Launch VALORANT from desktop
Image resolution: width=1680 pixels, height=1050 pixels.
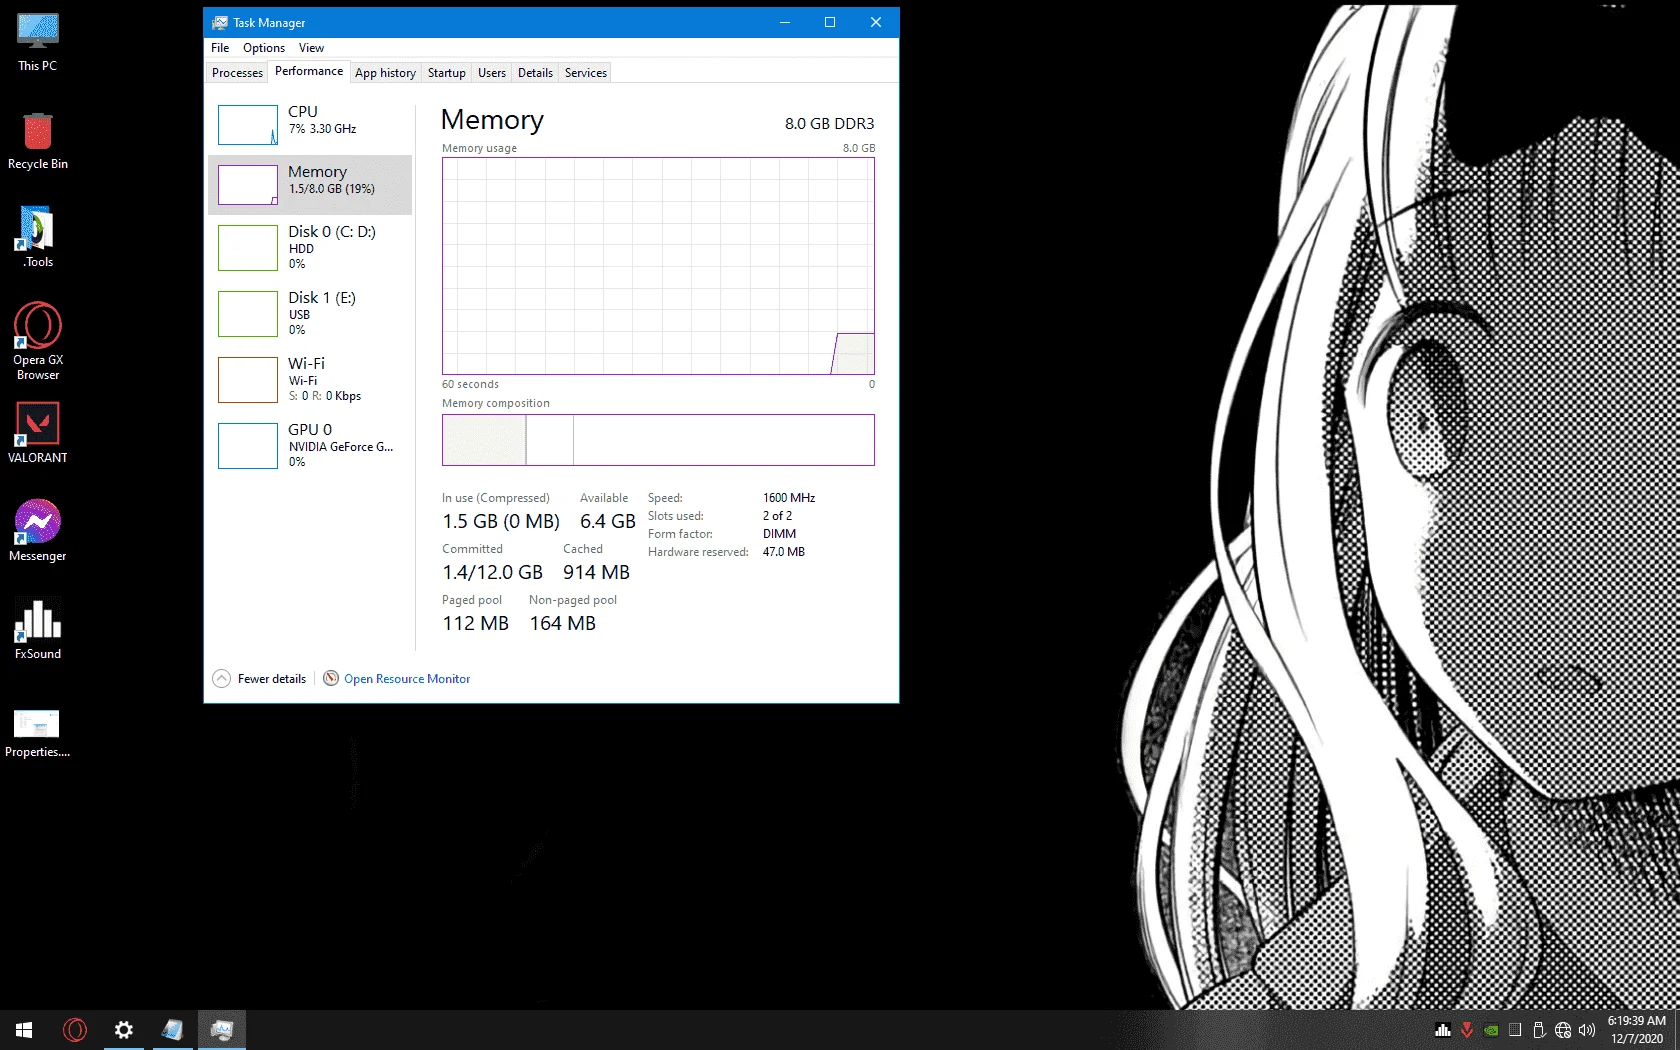point(38,433)
